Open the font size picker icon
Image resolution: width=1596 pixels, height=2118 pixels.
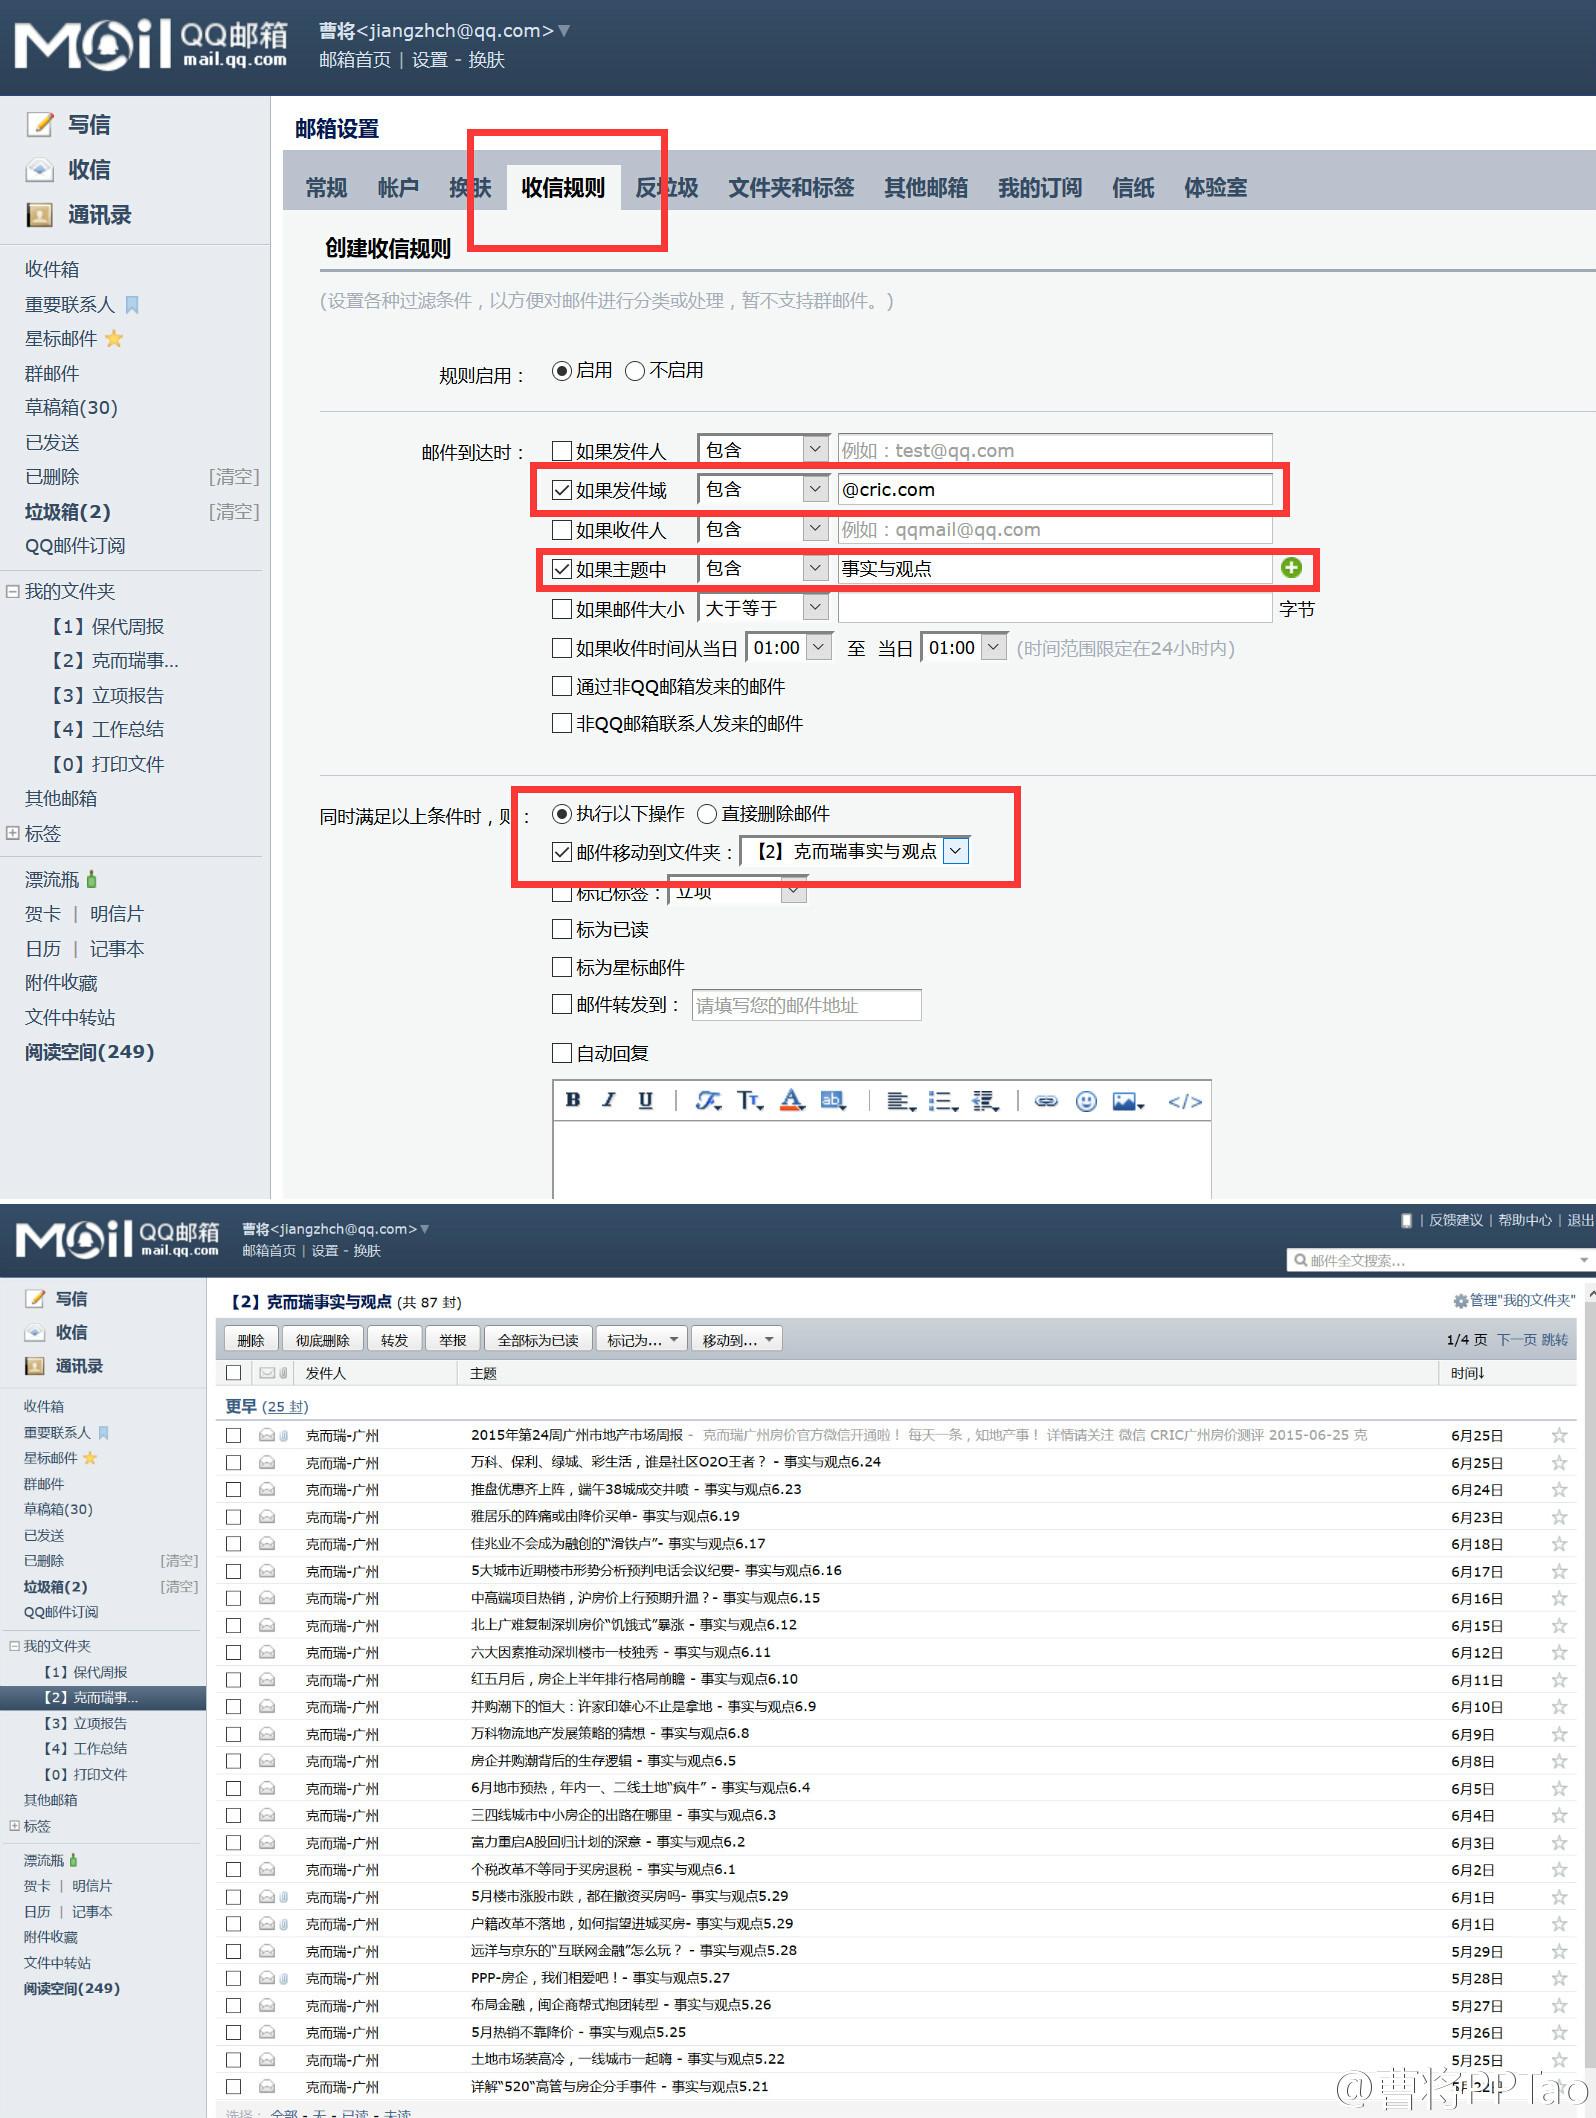tap(750, 1100)
